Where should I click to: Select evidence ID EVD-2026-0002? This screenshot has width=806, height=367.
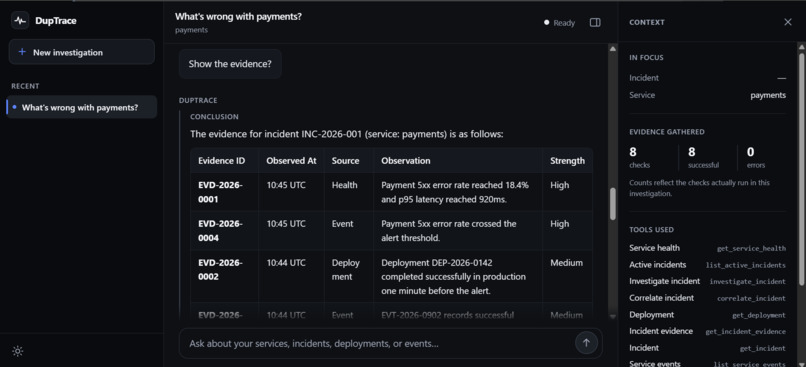coord(220,269)
